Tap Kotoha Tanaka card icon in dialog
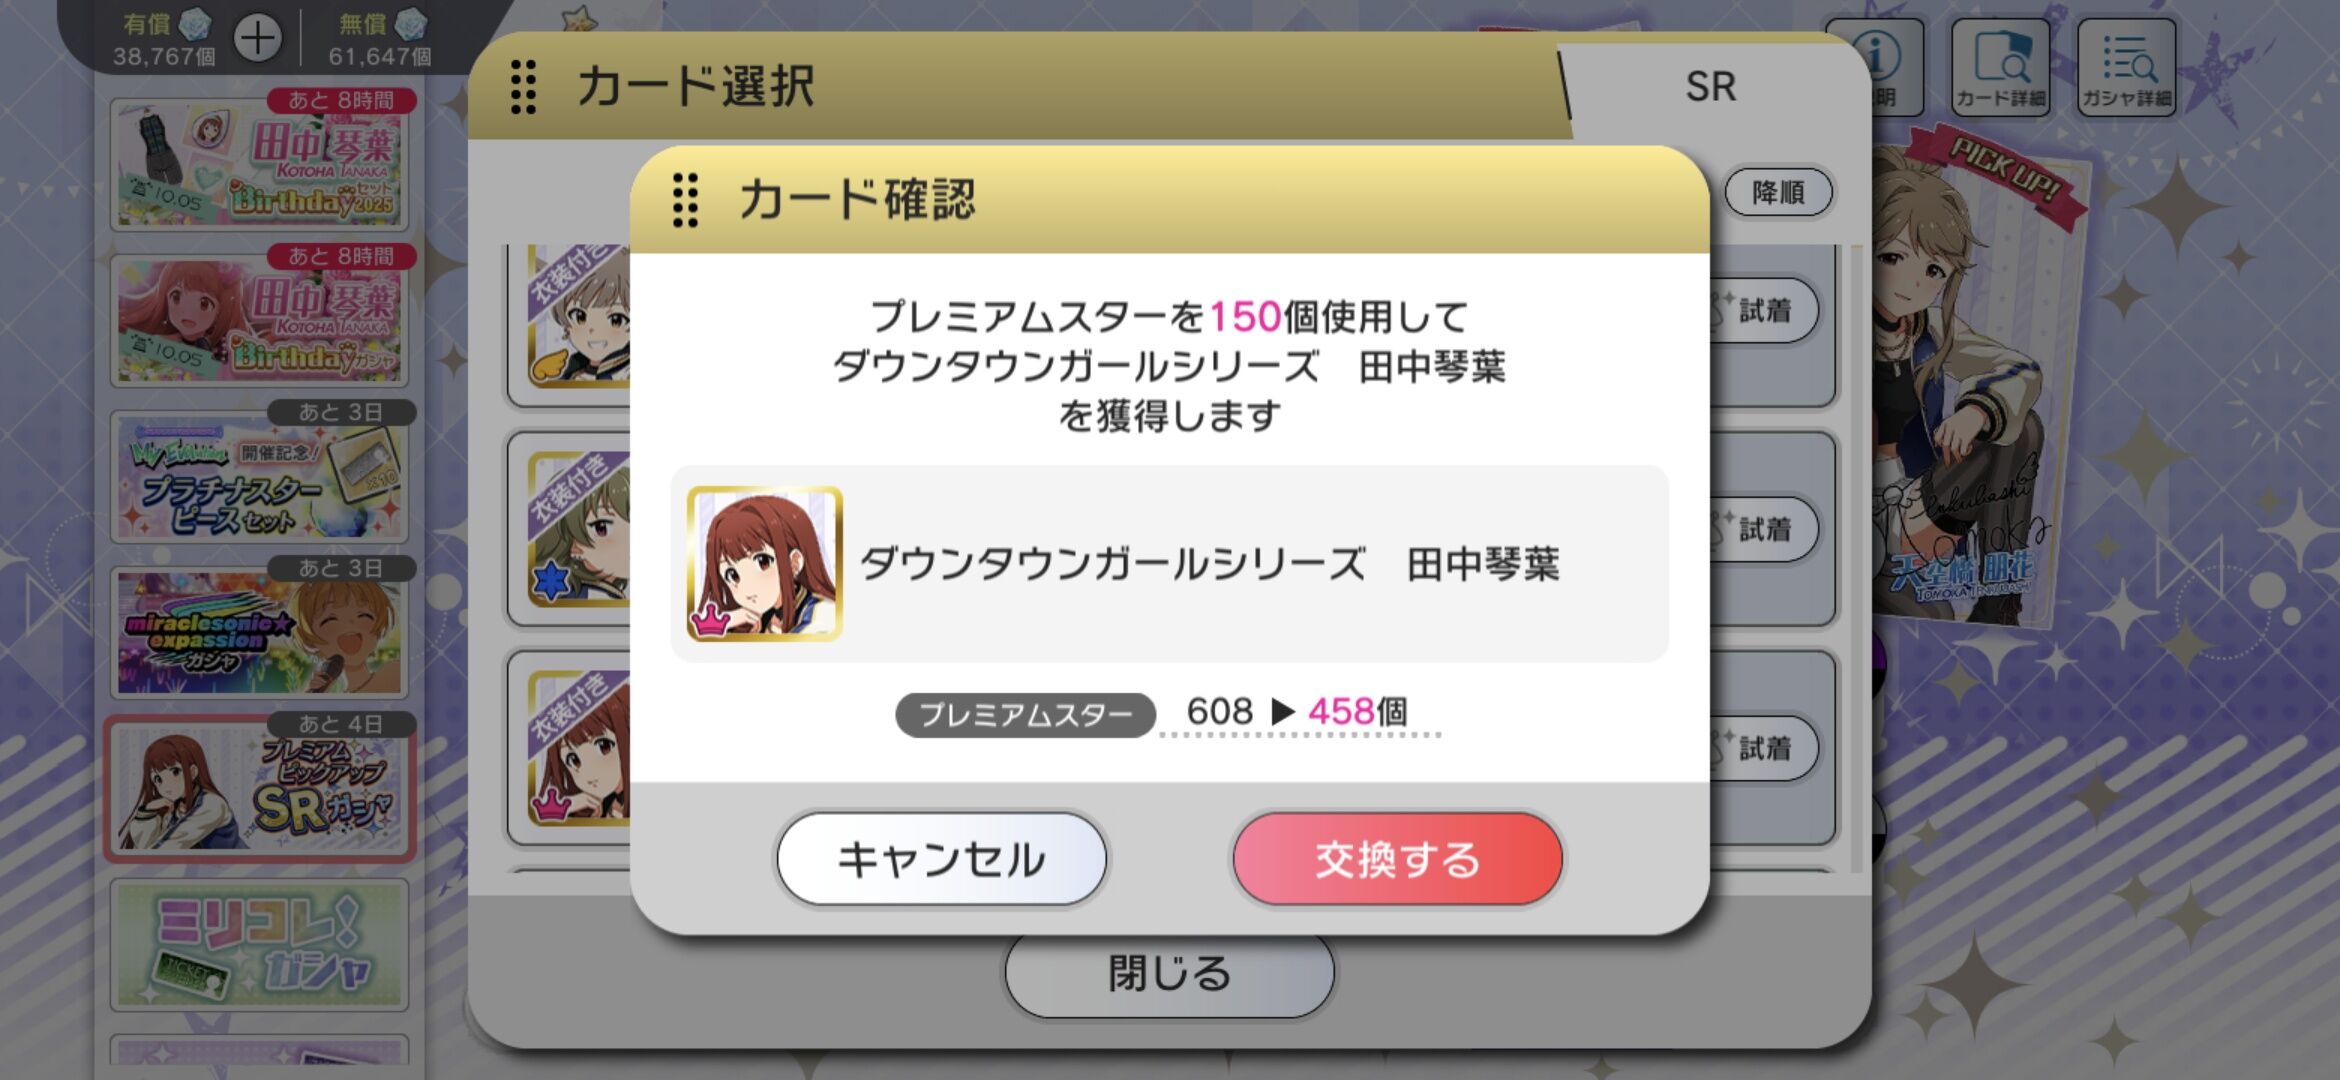 pos(764,564)
